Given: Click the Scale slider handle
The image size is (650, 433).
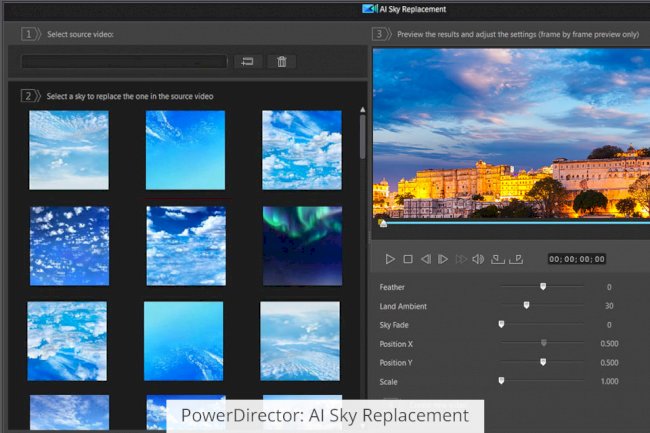Looking at the screenshot, I should 501,380.
